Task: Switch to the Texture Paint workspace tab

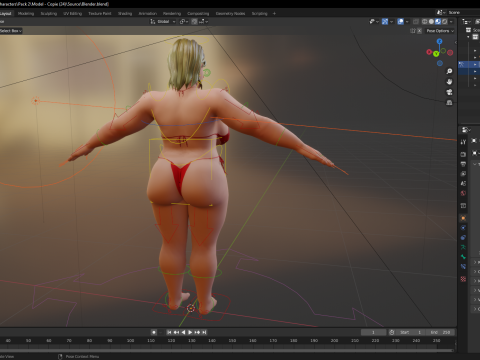Action: point(100,13)
